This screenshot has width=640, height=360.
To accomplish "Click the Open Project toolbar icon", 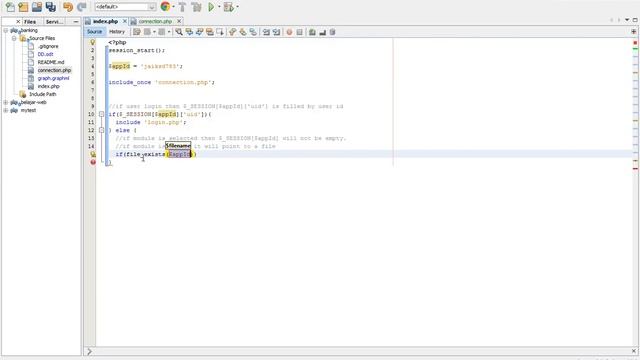I will point(37,7).
